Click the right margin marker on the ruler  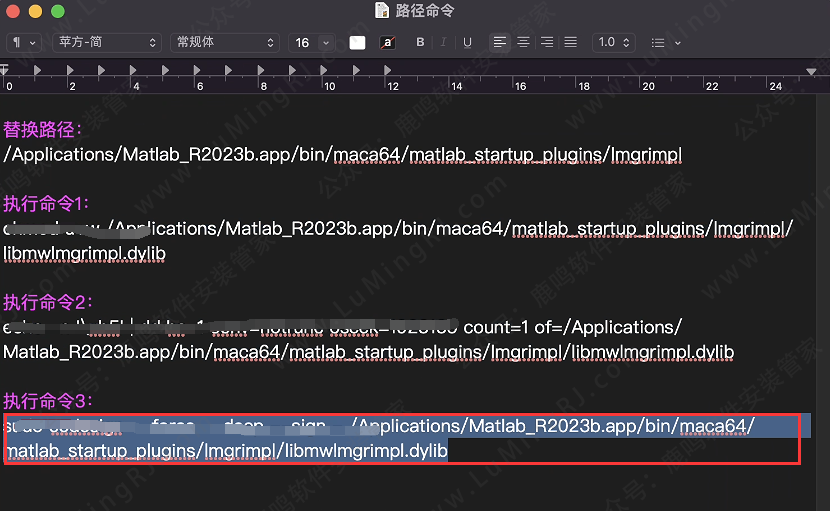(811, 71)
